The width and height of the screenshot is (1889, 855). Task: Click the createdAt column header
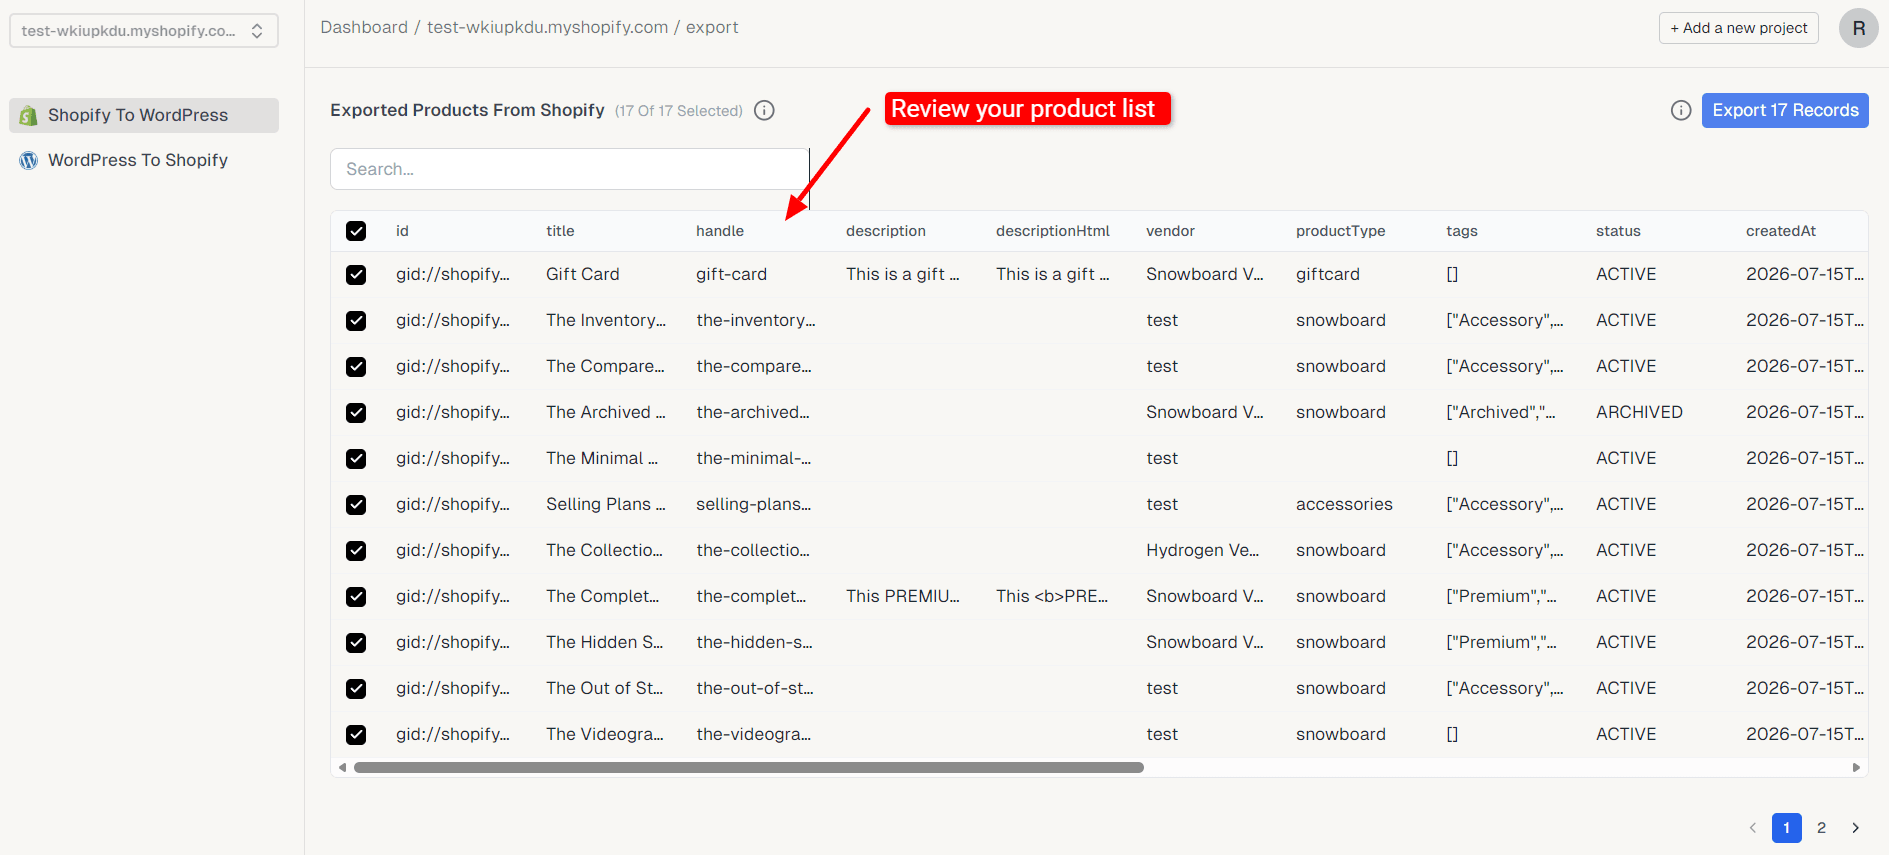1780,231
